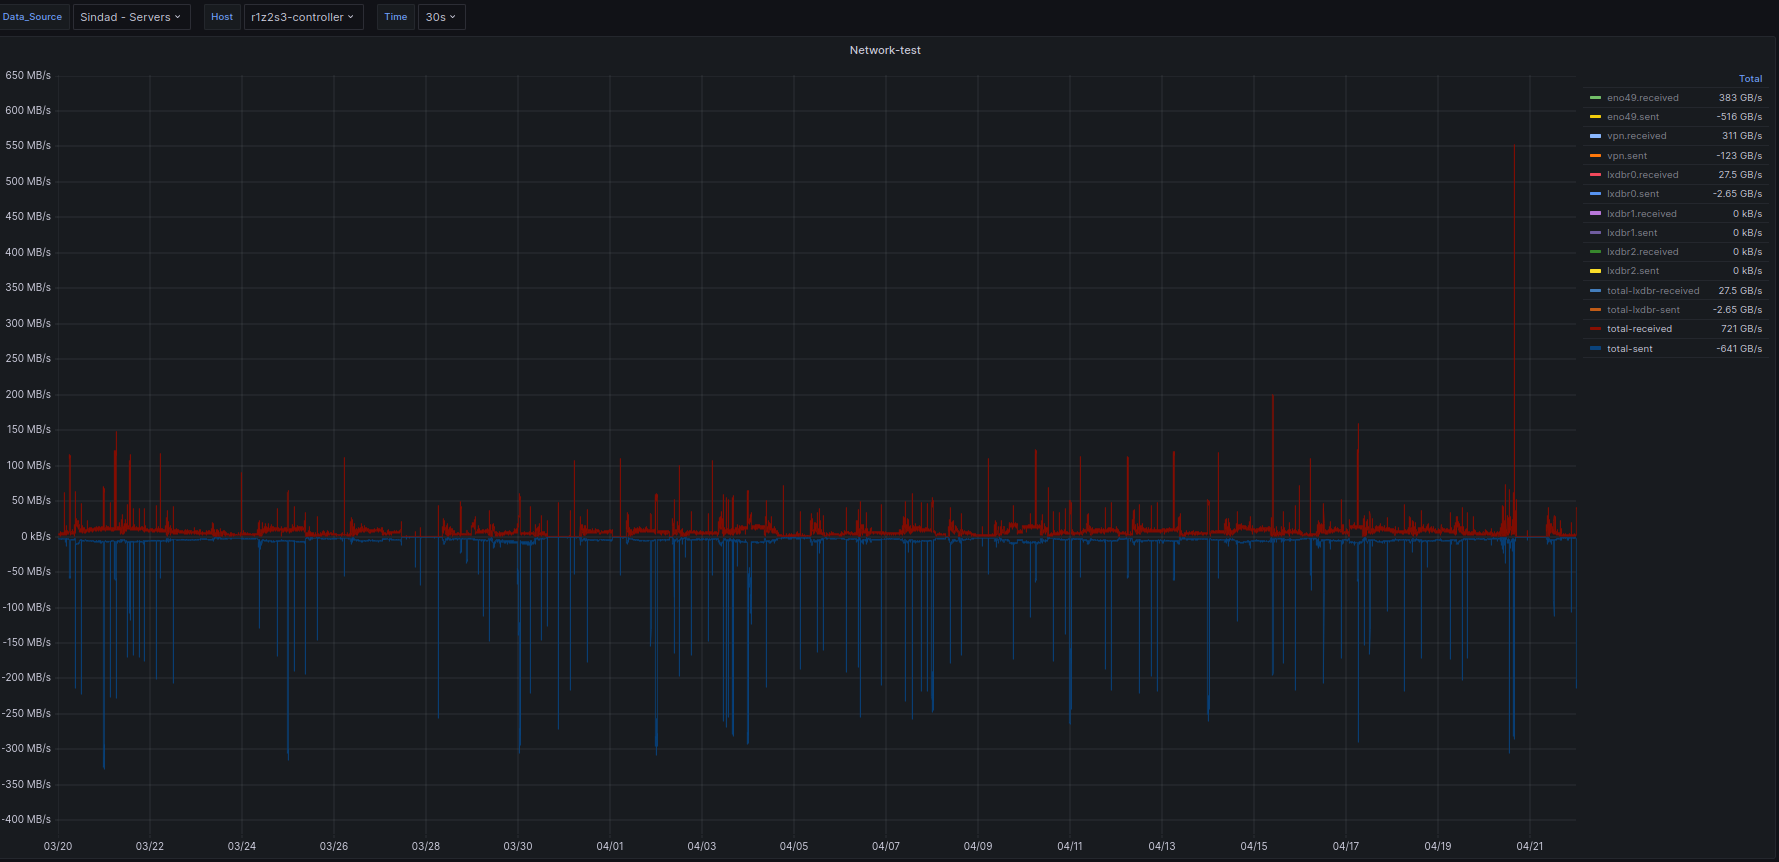Toggle the total-sent series in the legend
The height and width of the screenshot is (862, 1779).
click(x=1629, y=349)
